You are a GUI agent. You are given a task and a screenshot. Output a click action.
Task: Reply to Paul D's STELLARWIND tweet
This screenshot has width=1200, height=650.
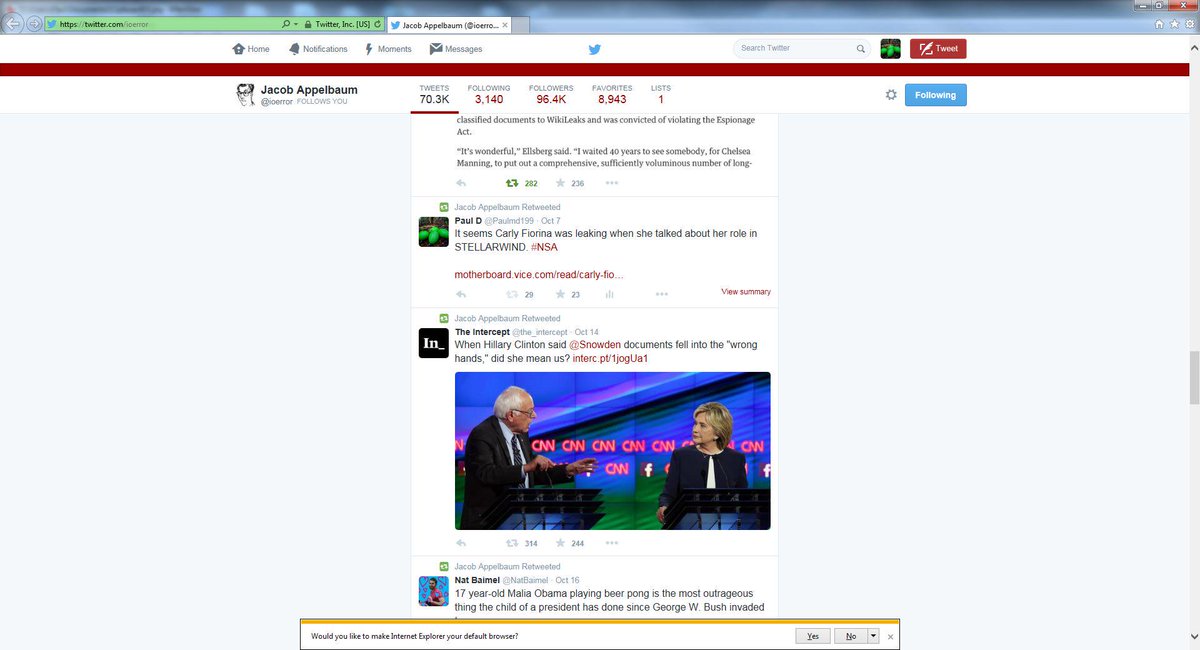pos(461,294)
